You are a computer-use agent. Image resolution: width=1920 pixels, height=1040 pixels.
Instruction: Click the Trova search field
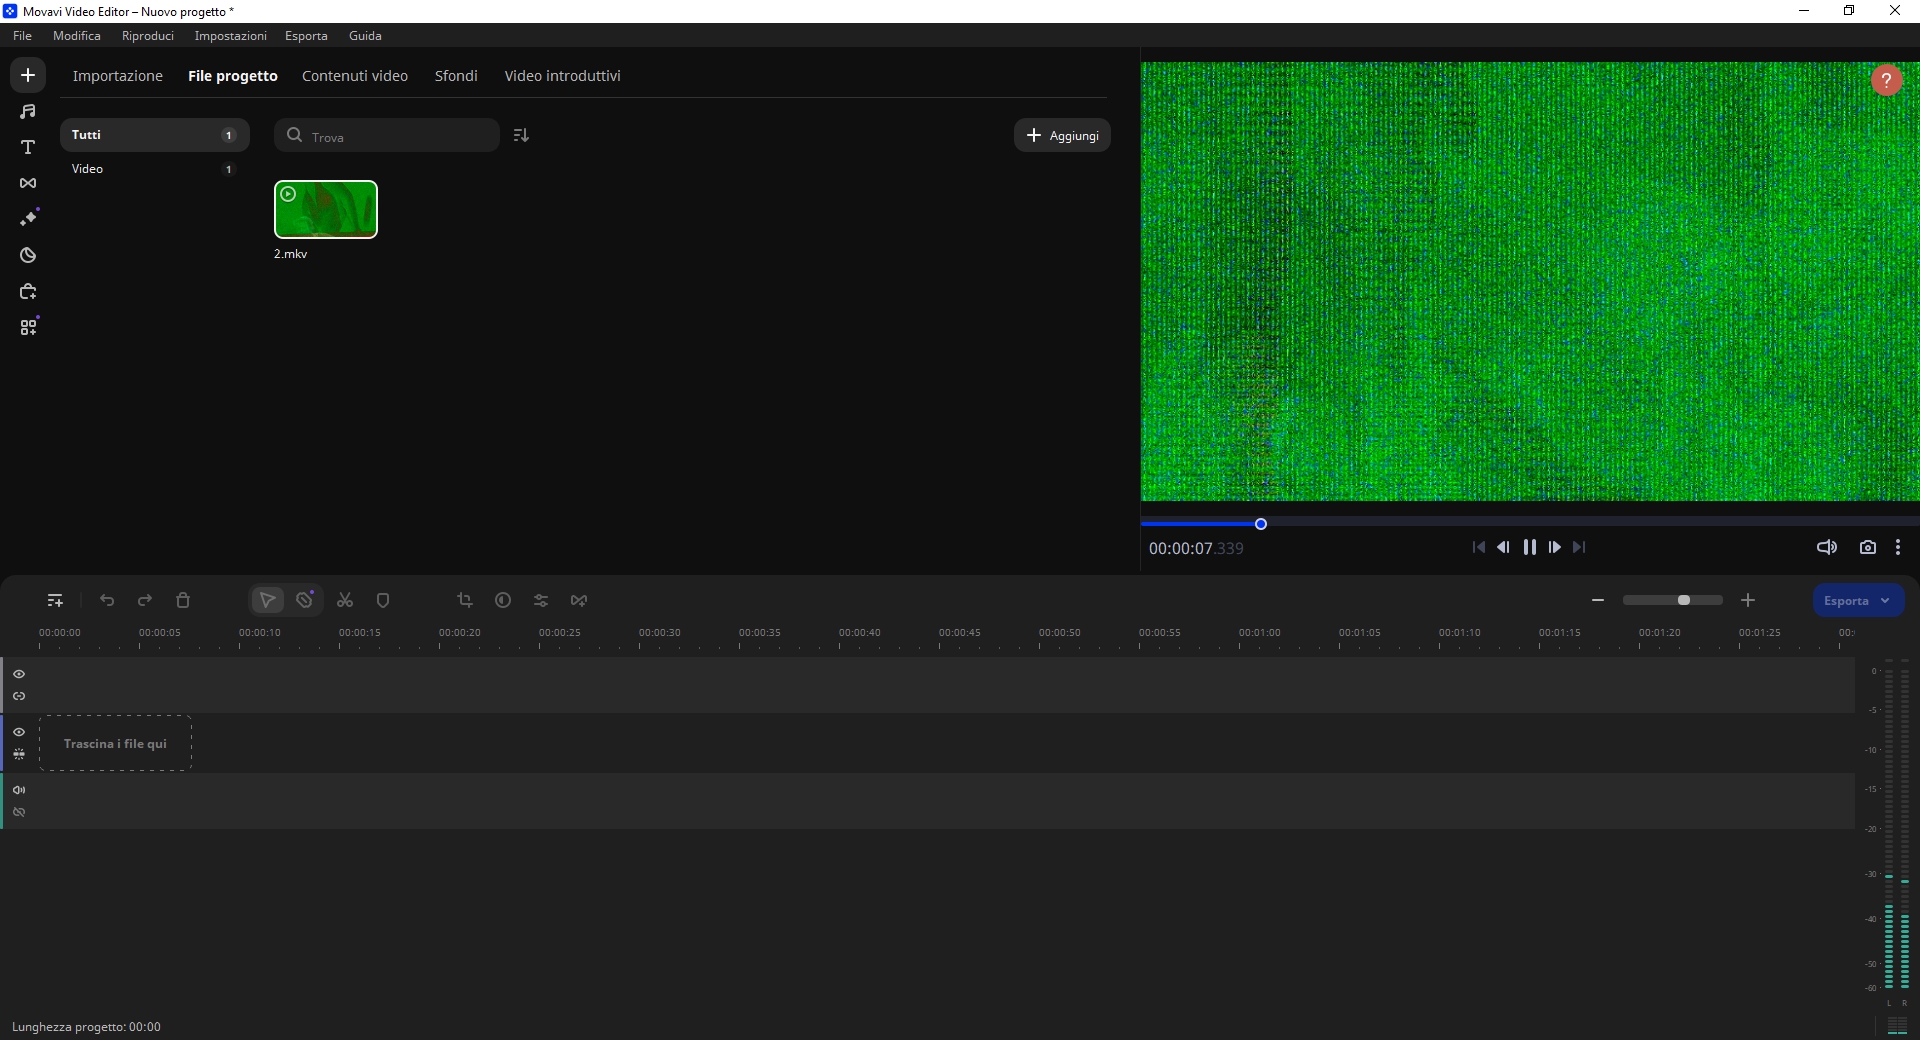tap(387, 135)
